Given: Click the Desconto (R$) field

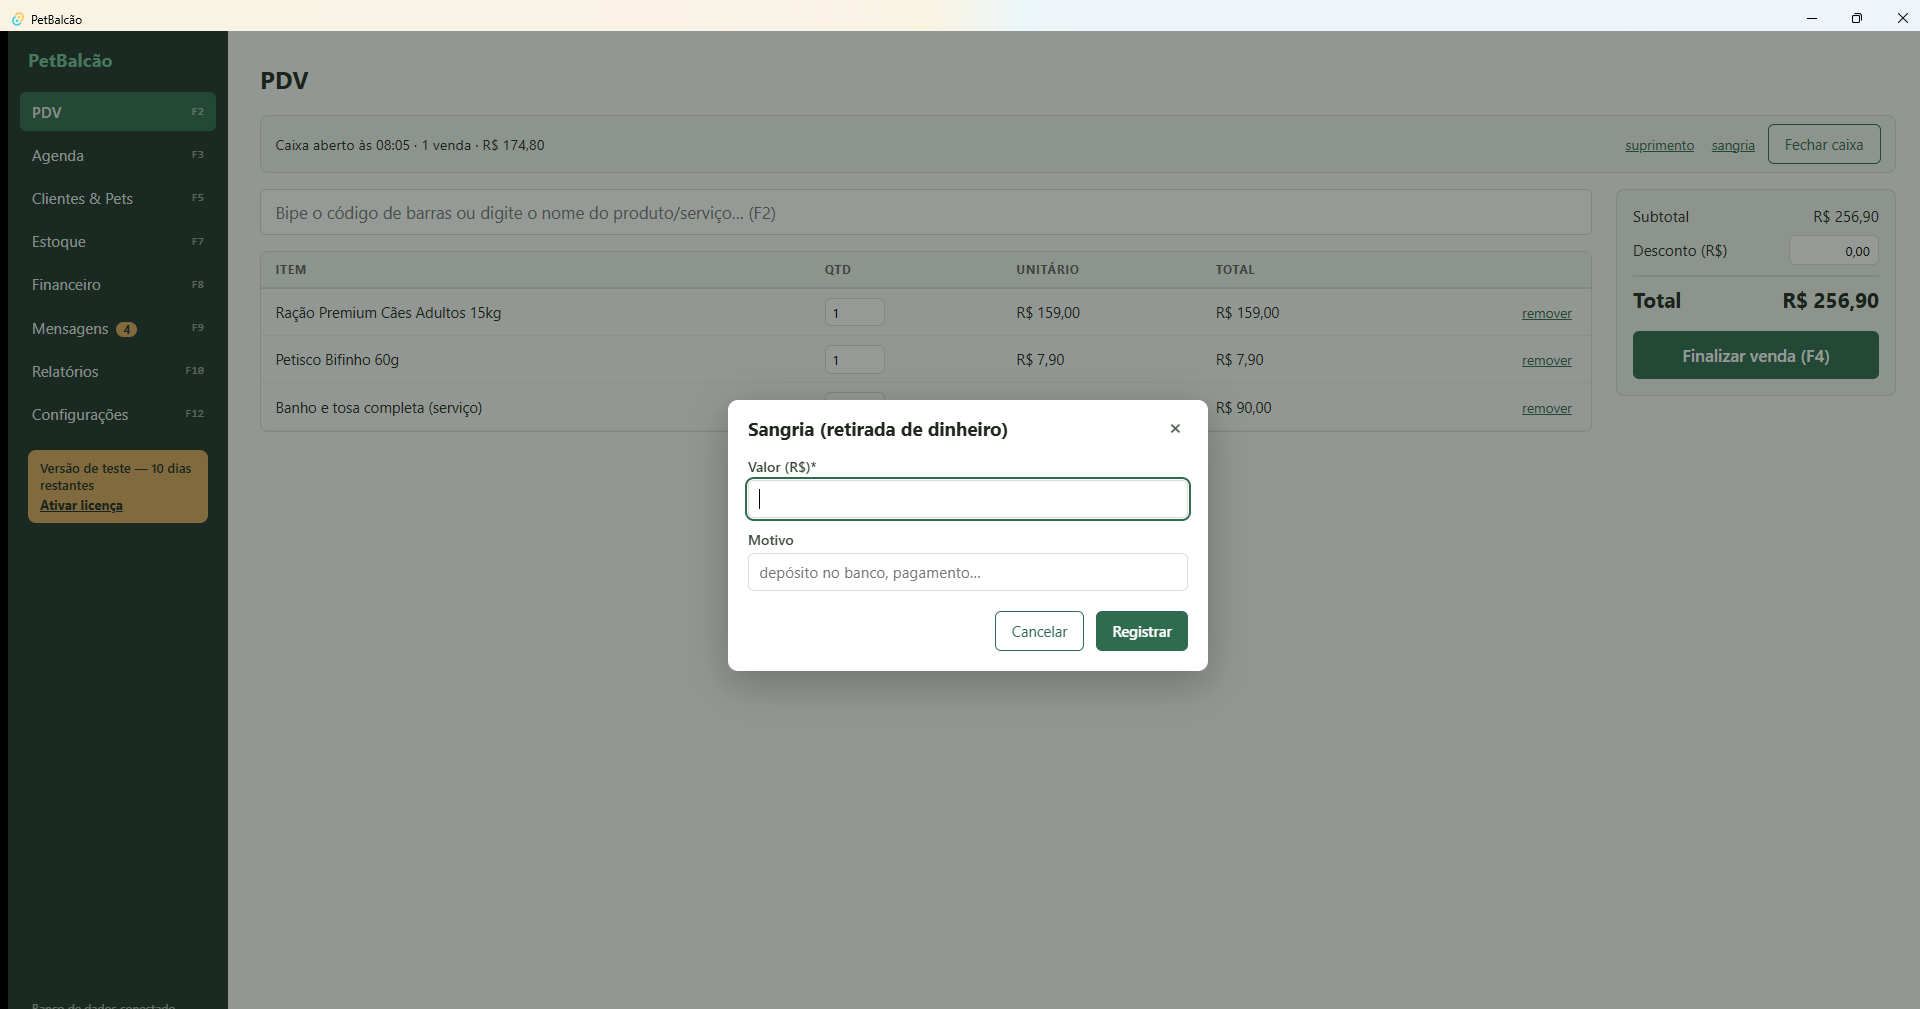Looking at the screenshot, I should pyautogui.click(x=1833, y=250).
